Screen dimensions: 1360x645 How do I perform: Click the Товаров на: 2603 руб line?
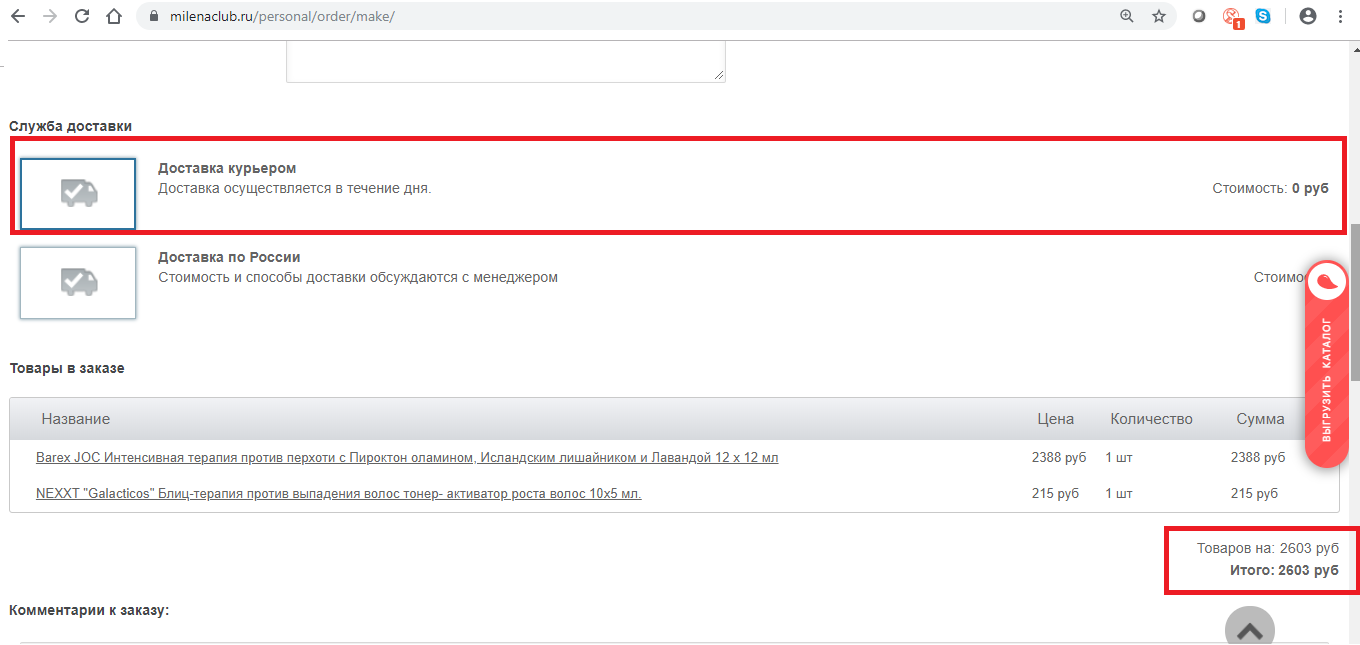[x=1268, y=548]
